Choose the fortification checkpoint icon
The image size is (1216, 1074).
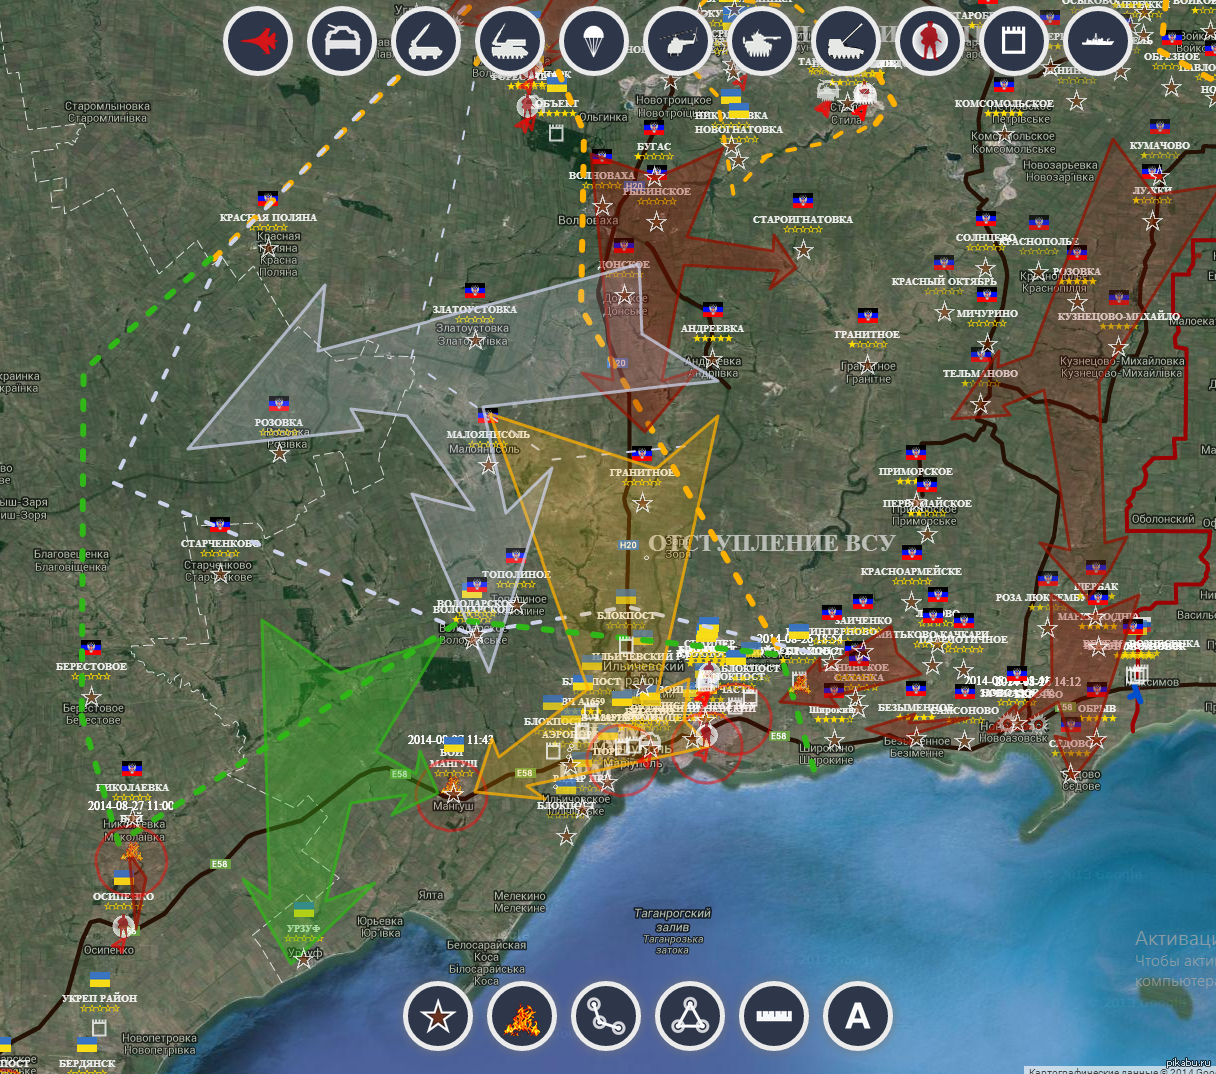[x=1014, y=42]
